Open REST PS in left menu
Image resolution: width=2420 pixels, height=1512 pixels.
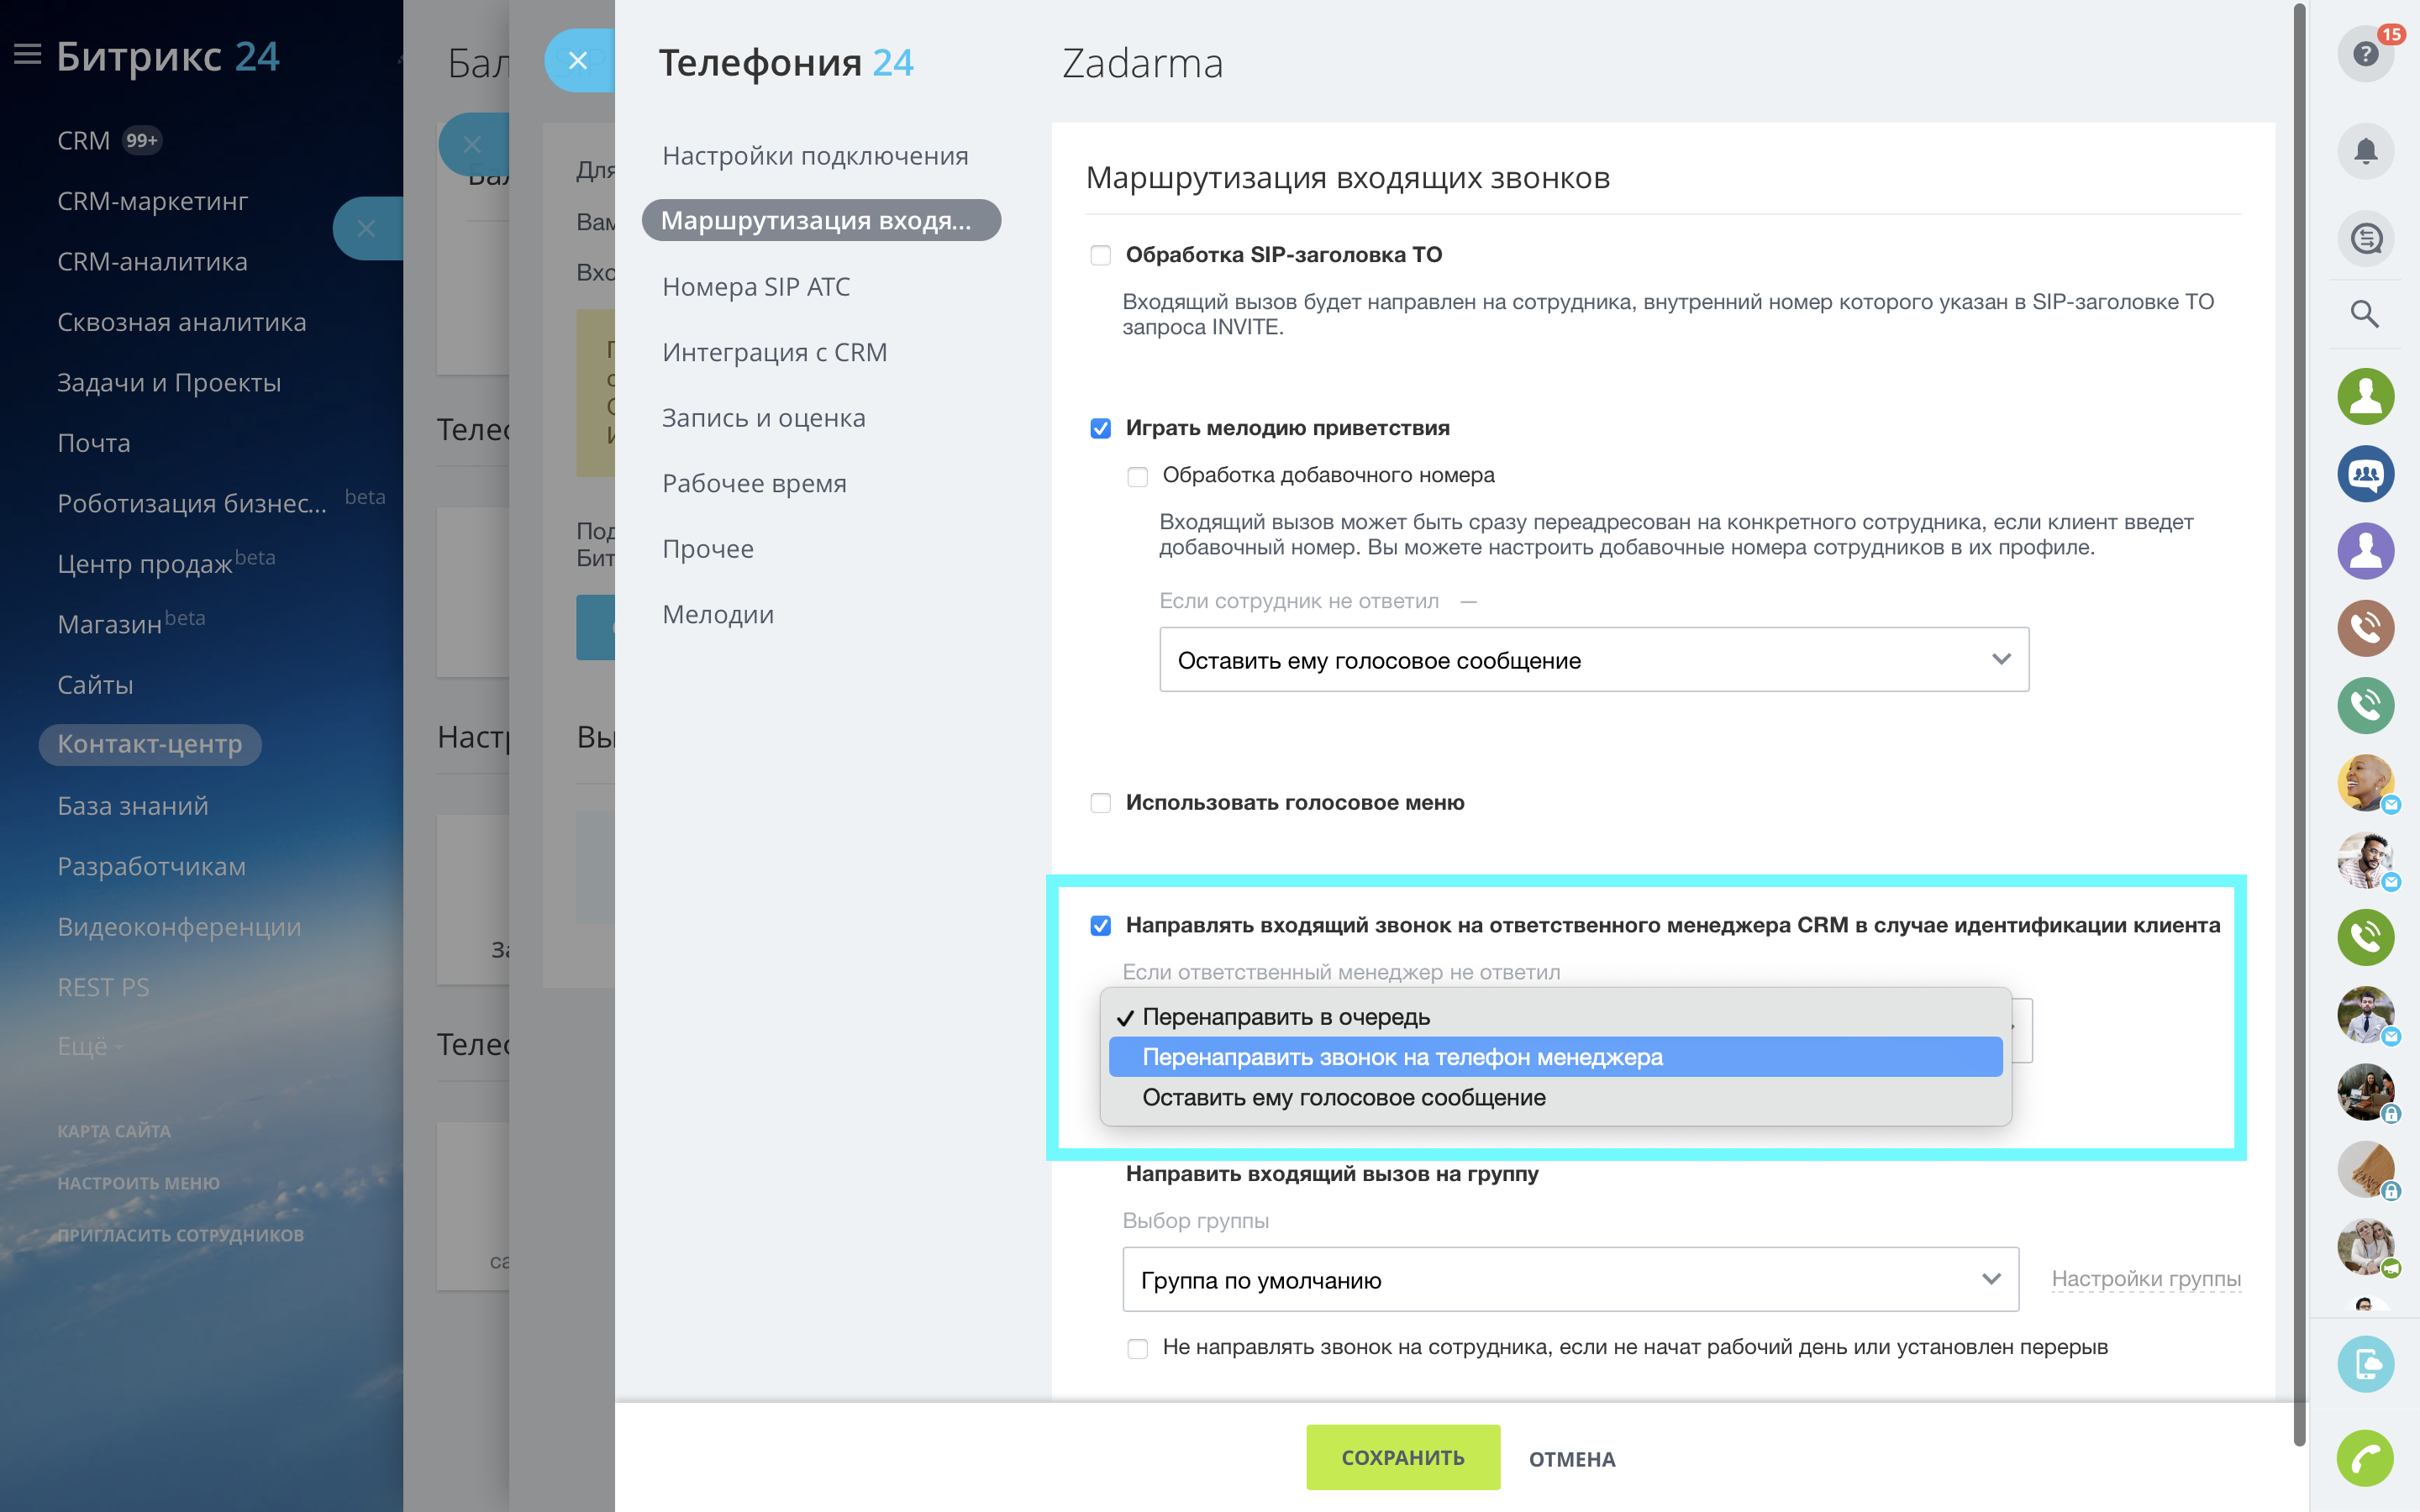[x=103, y=987]
